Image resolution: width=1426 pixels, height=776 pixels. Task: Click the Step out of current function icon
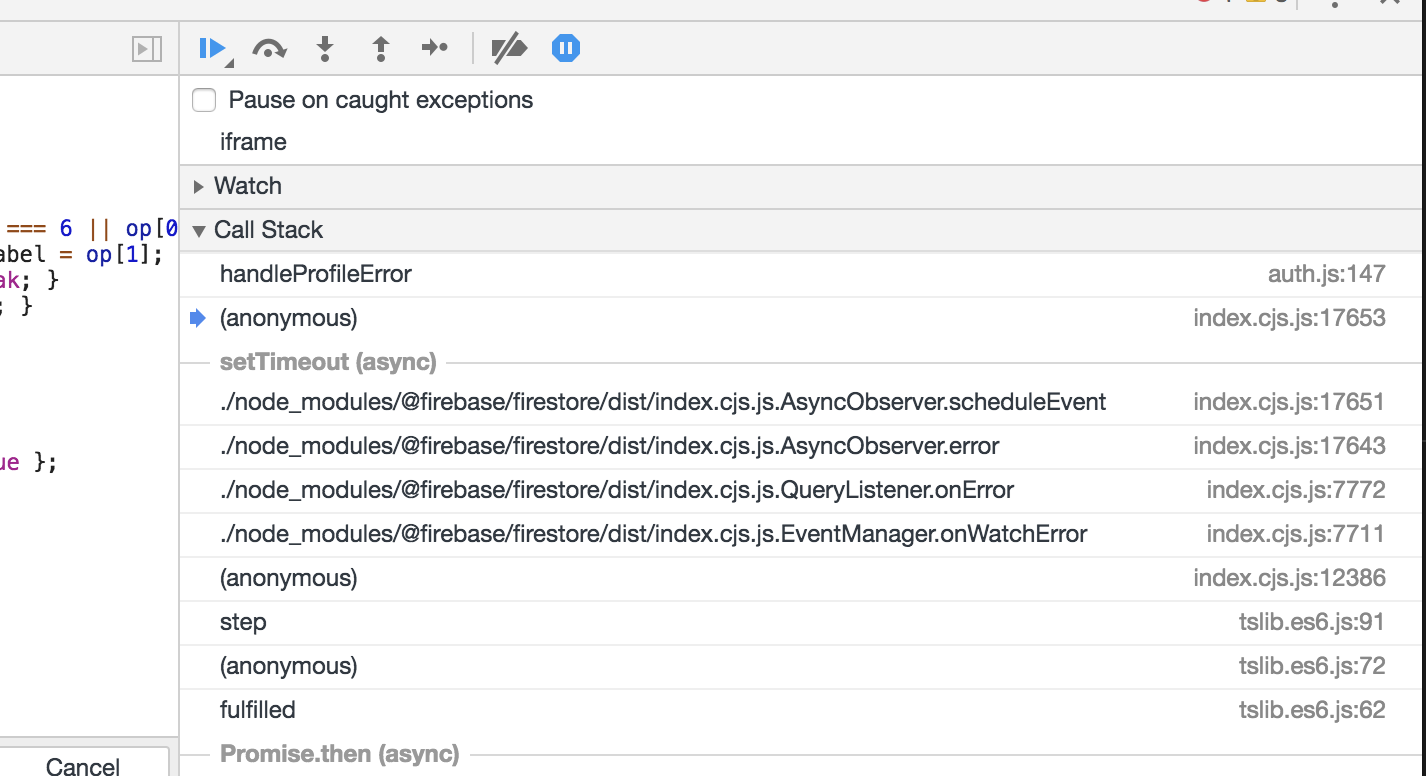[380, 47]
